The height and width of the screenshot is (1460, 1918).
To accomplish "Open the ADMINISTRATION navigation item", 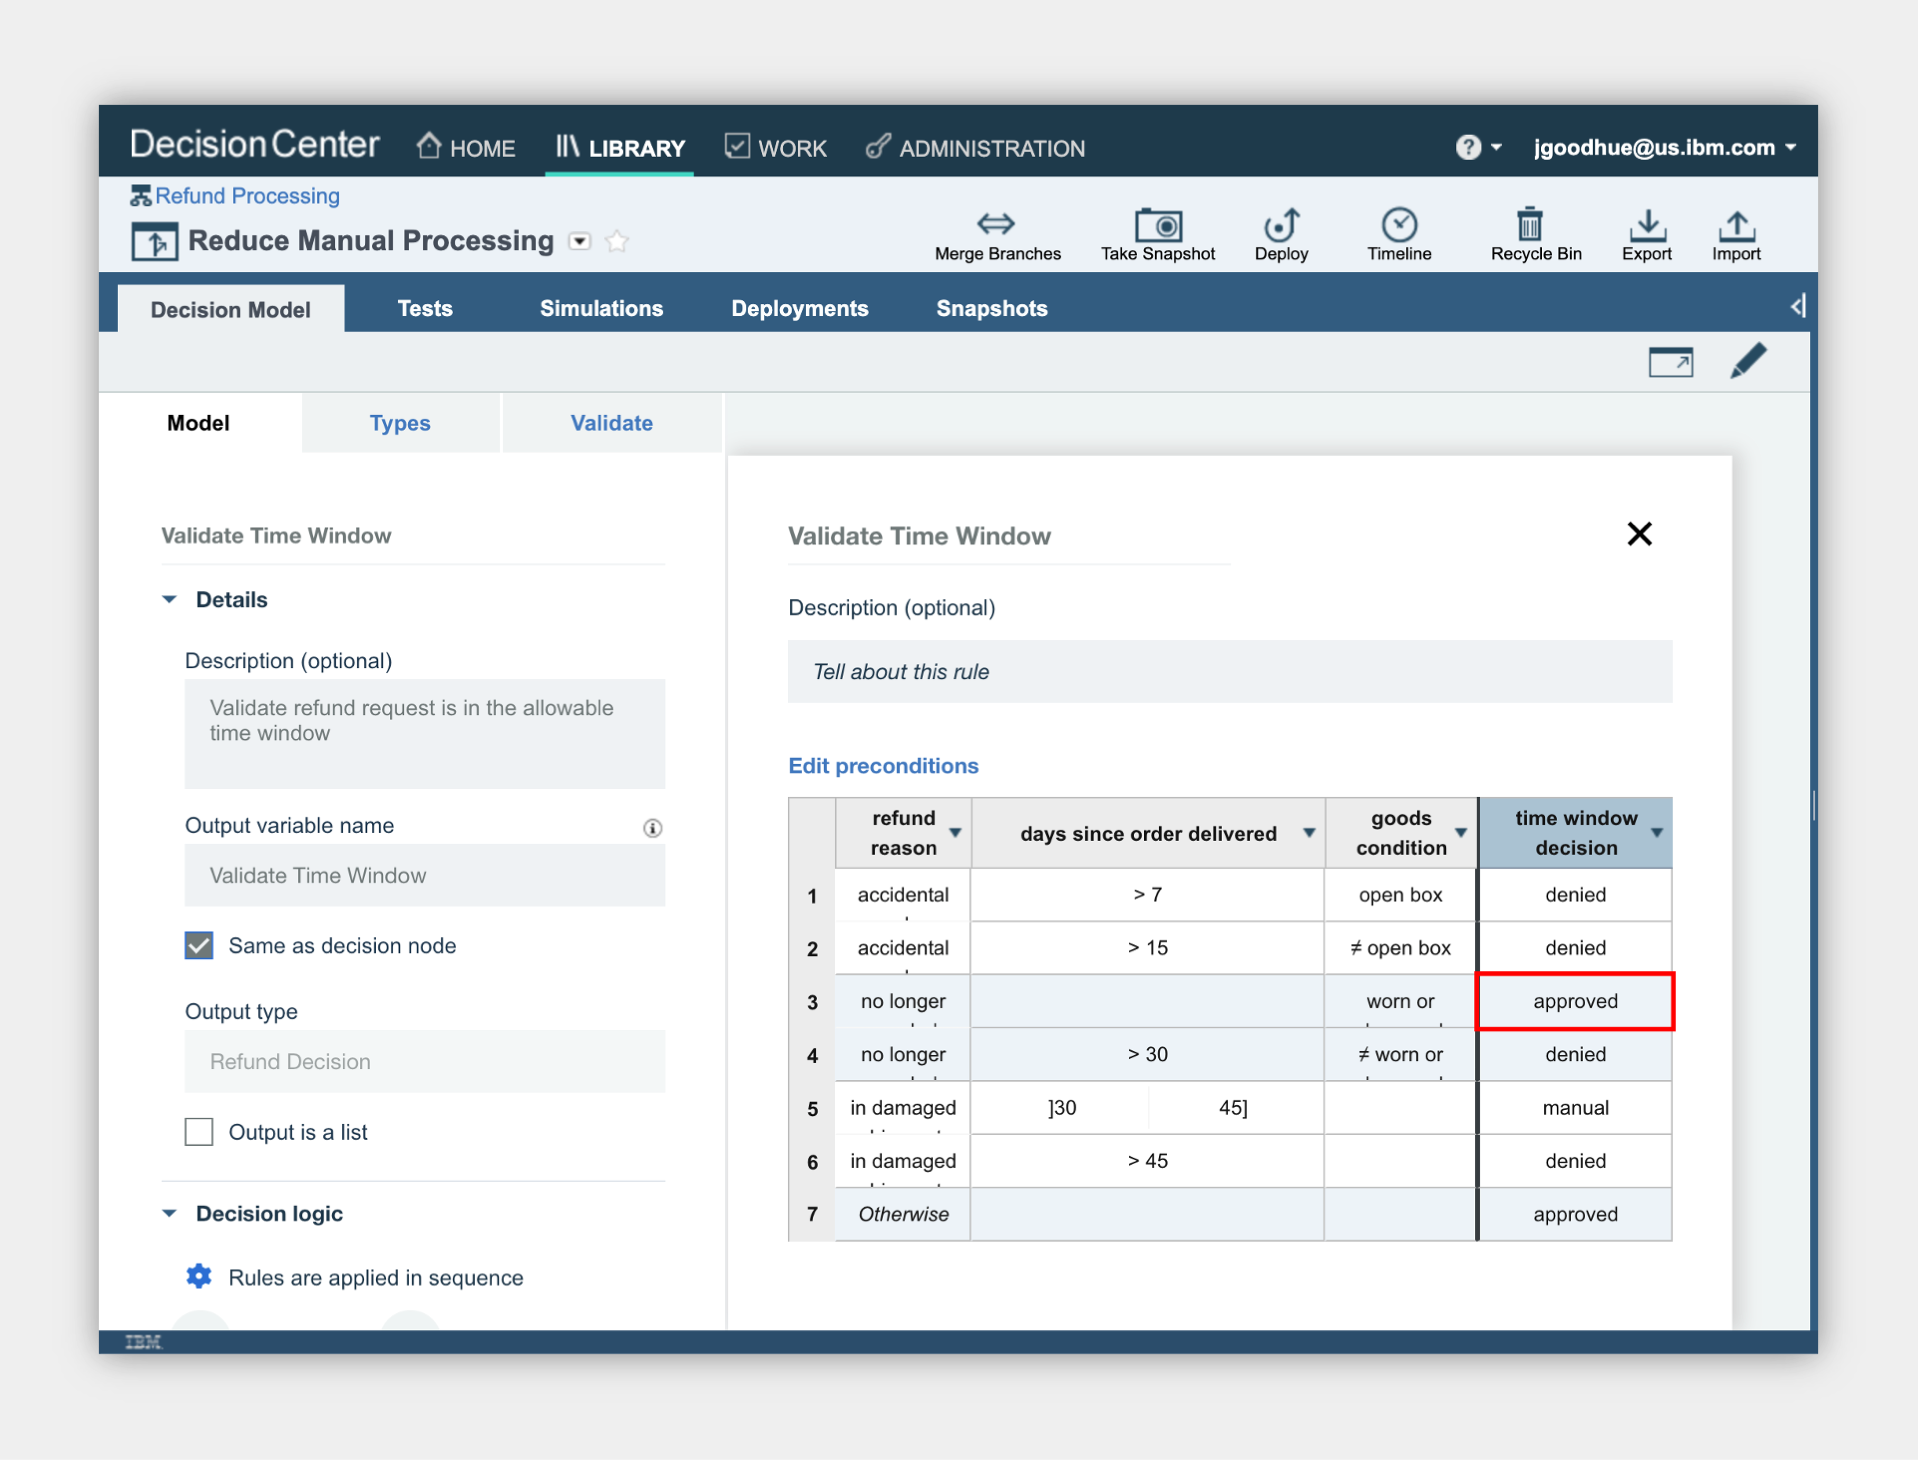I will pyautogui.click(x=975, y=148).
